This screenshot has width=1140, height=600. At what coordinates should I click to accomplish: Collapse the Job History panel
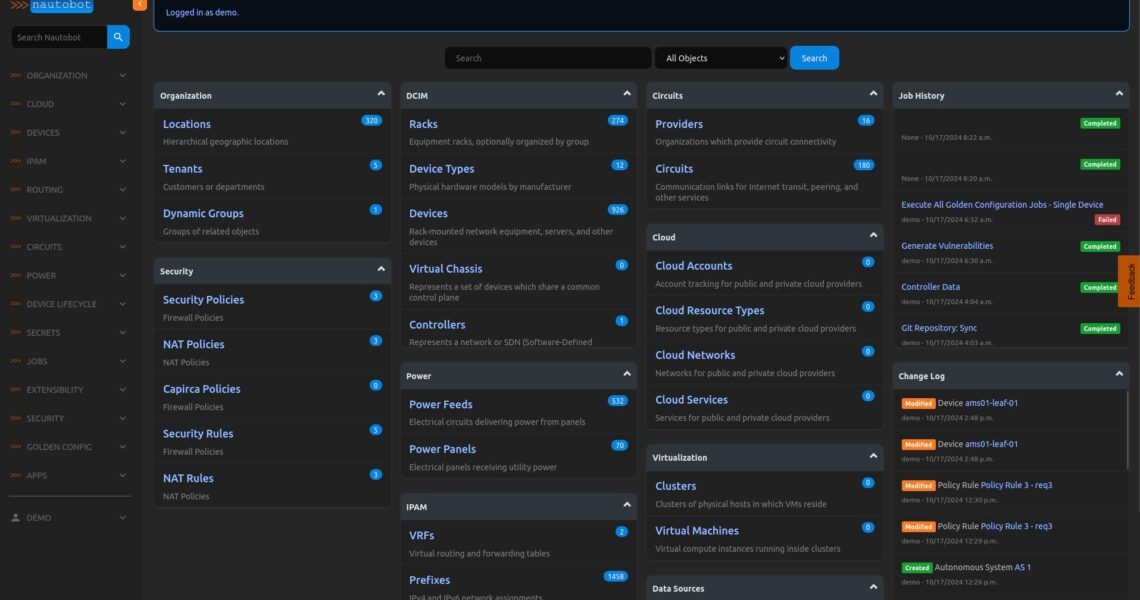click(x=1119, y=94)
